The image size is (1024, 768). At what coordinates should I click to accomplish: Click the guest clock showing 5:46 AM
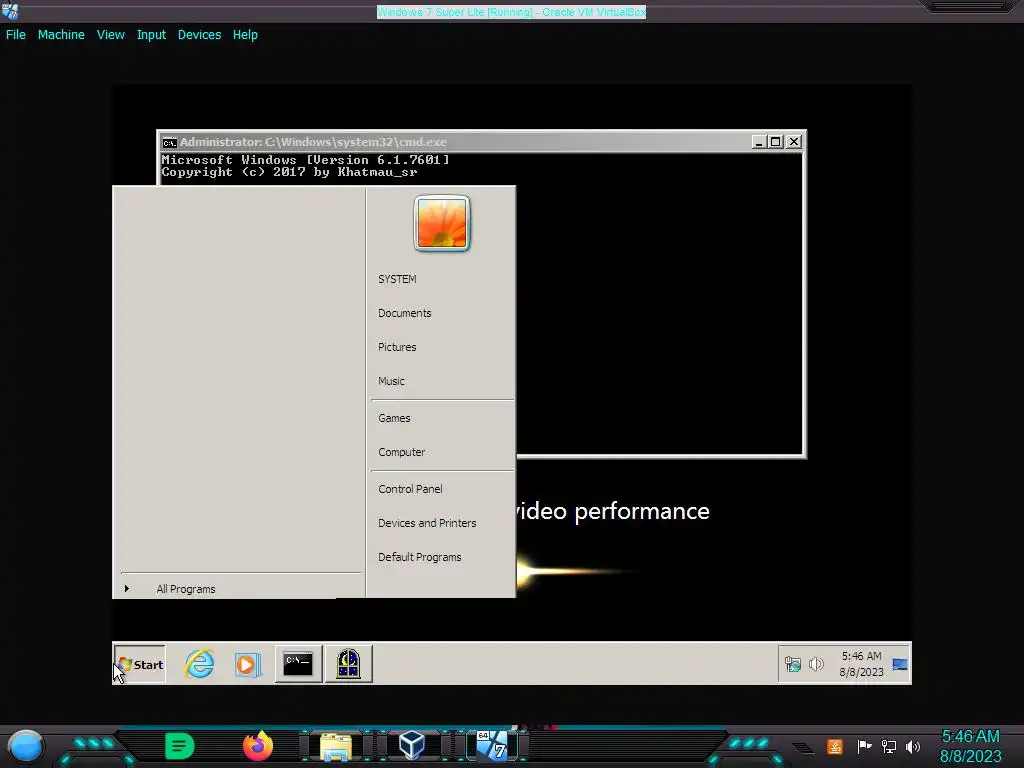click(861, 664)
